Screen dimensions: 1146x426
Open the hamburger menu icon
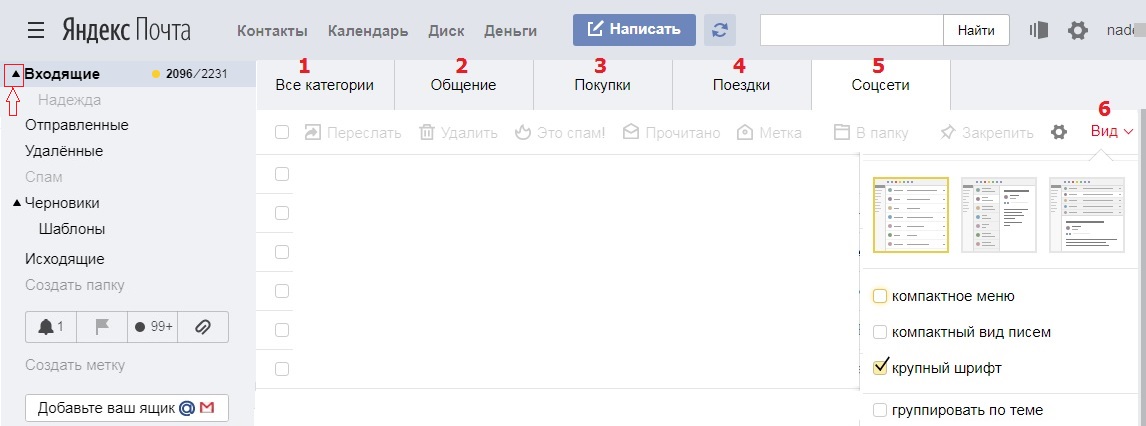pyautogui.click(x=36, y=30)
